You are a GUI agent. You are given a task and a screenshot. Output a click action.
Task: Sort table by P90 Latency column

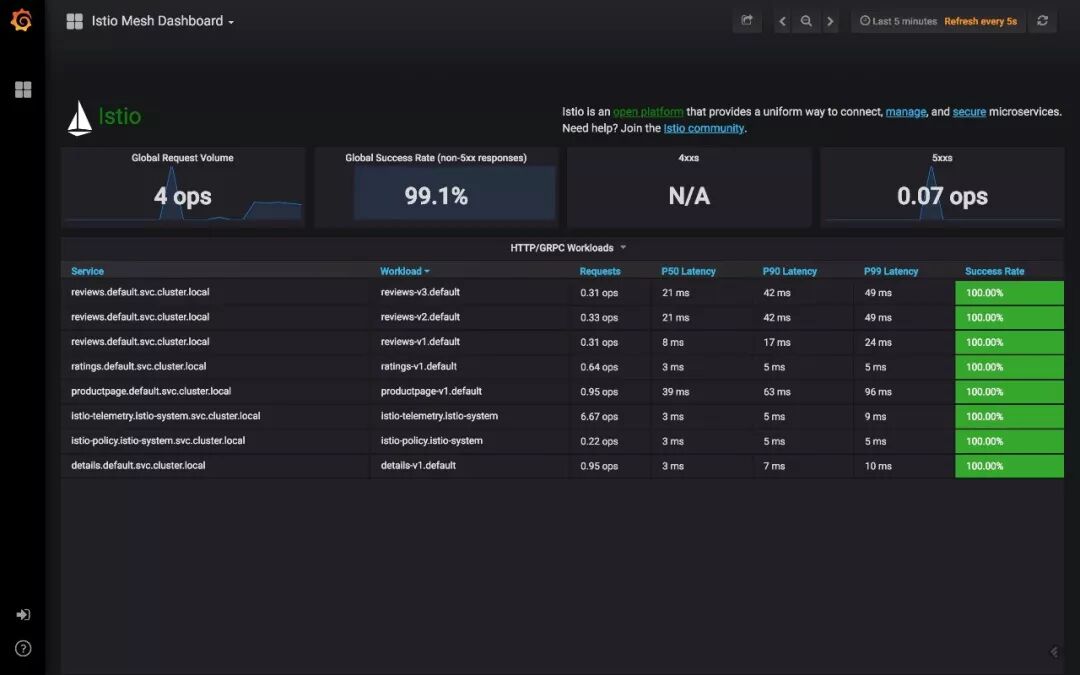click(x=789, y=271)
